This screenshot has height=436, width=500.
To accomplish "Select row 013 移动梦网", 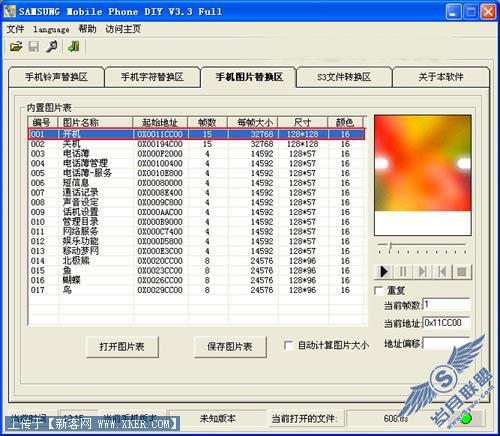I will [x=197, y=251].
